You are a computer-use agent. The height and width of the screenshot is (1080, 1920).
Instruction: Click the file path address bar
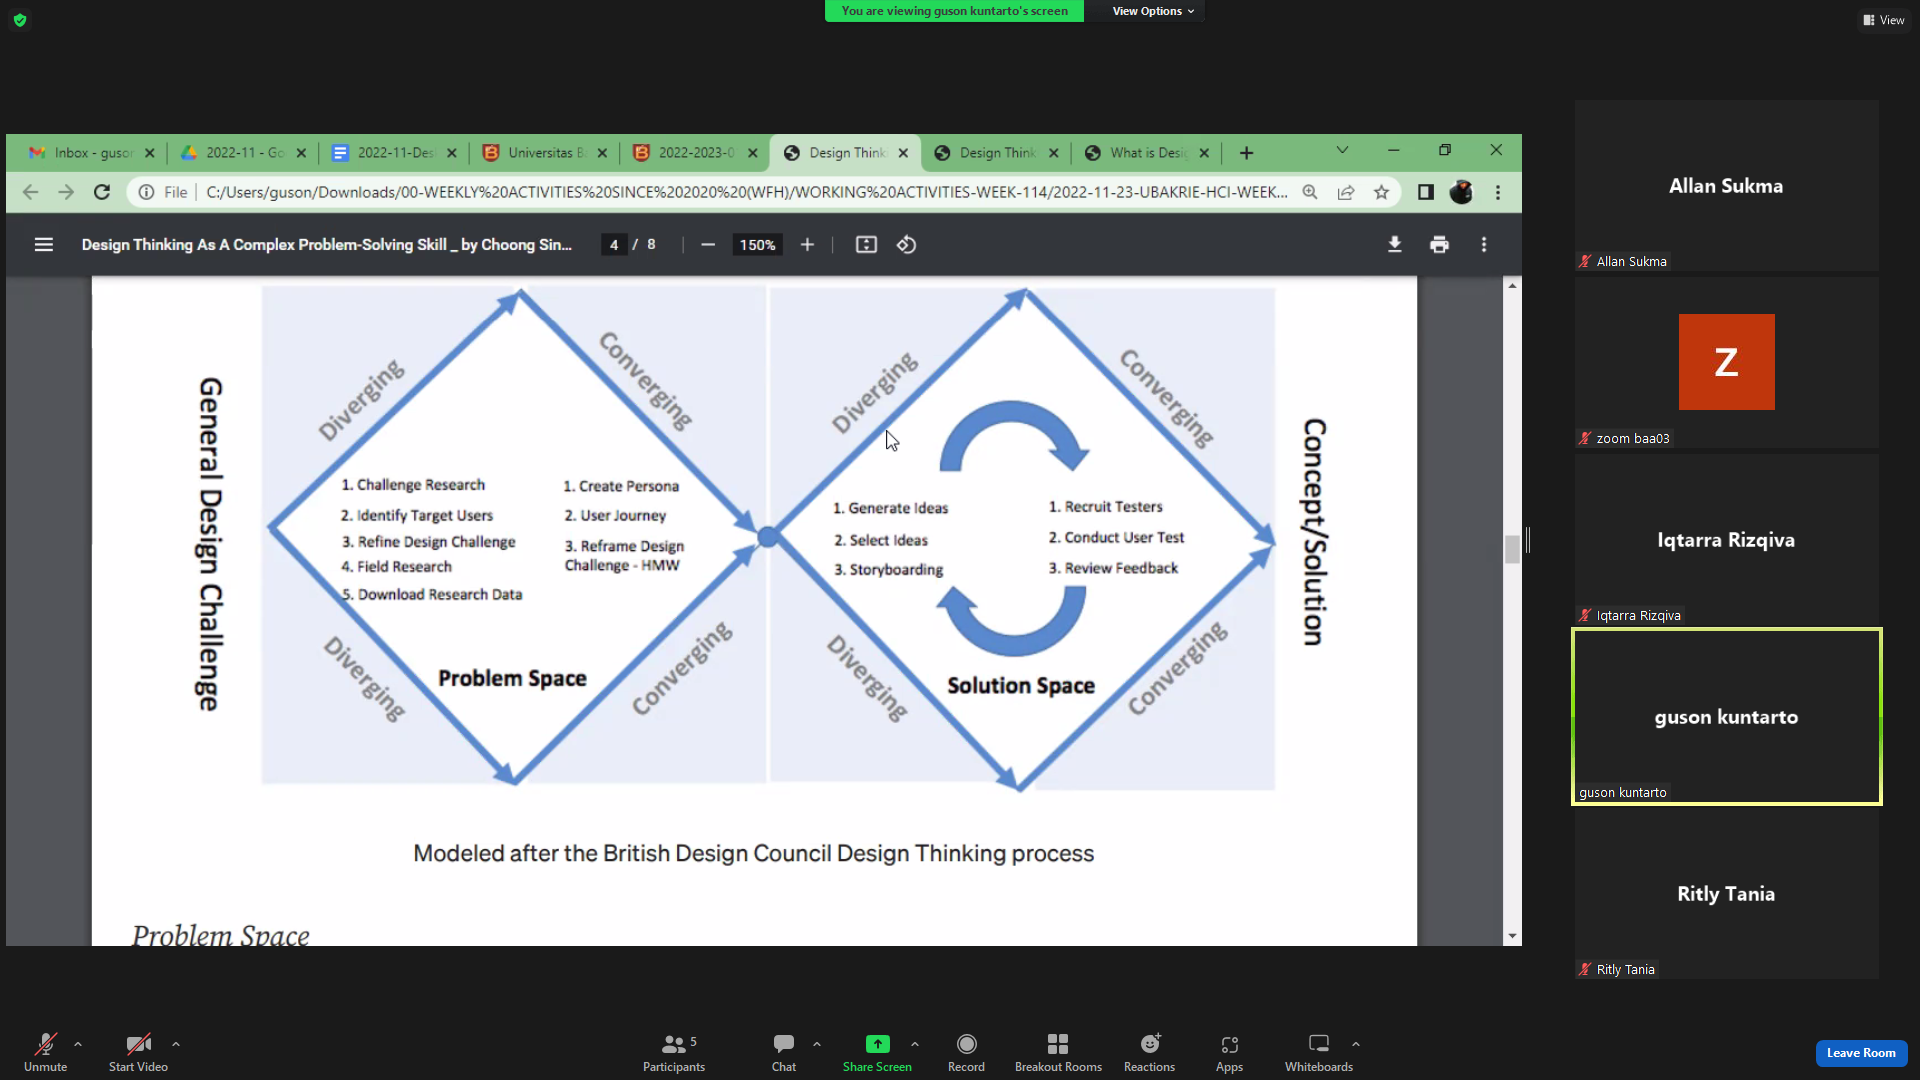(x=746, y=192)
